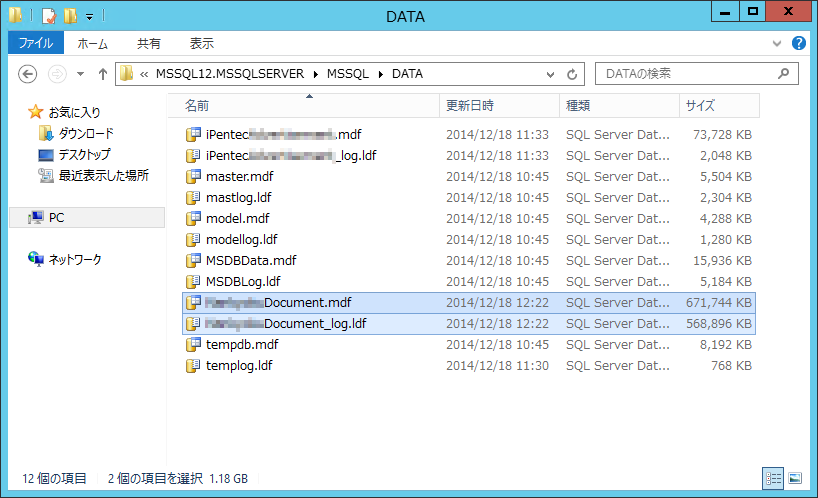Open 最近表示した場所 in navigation pane

click(x=103, y=175)
